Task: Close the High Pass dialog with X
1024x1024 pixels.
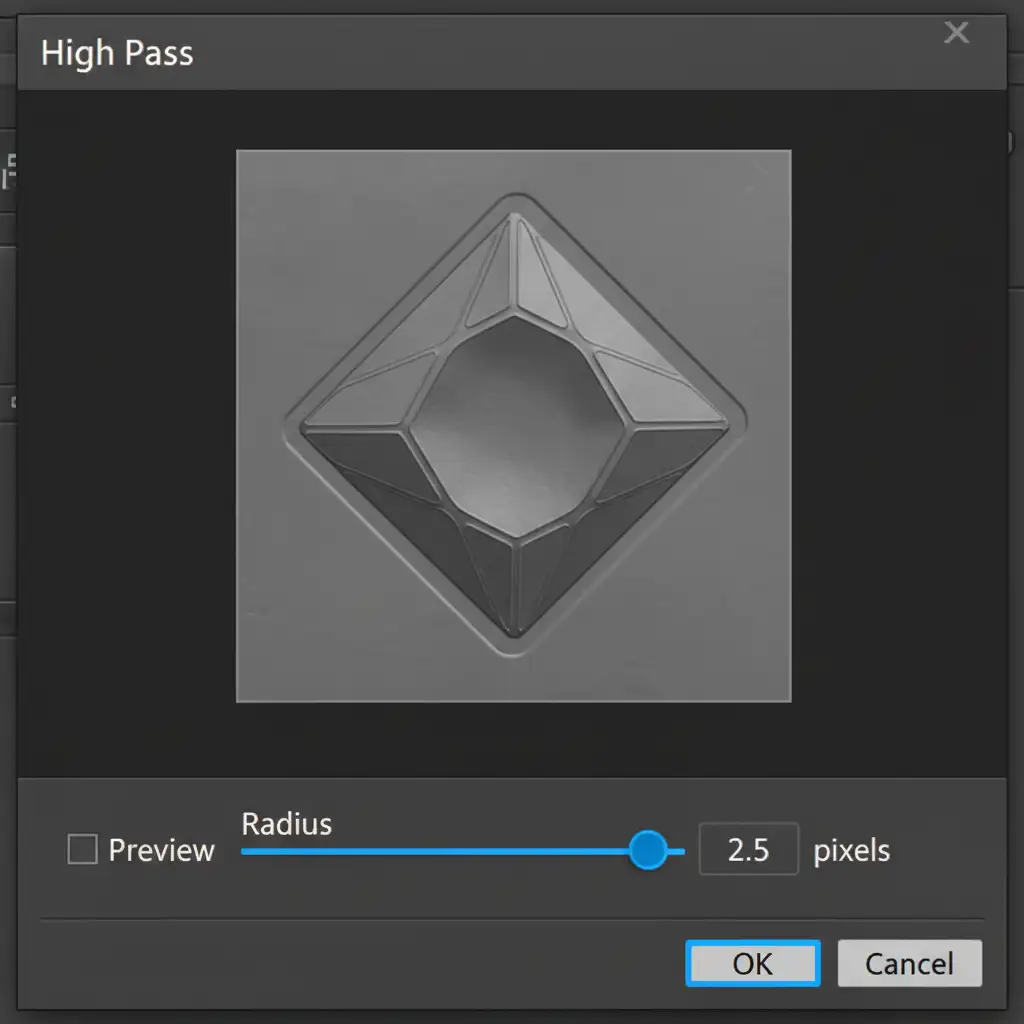Action: pyautogui.click(x=956, y=34)
